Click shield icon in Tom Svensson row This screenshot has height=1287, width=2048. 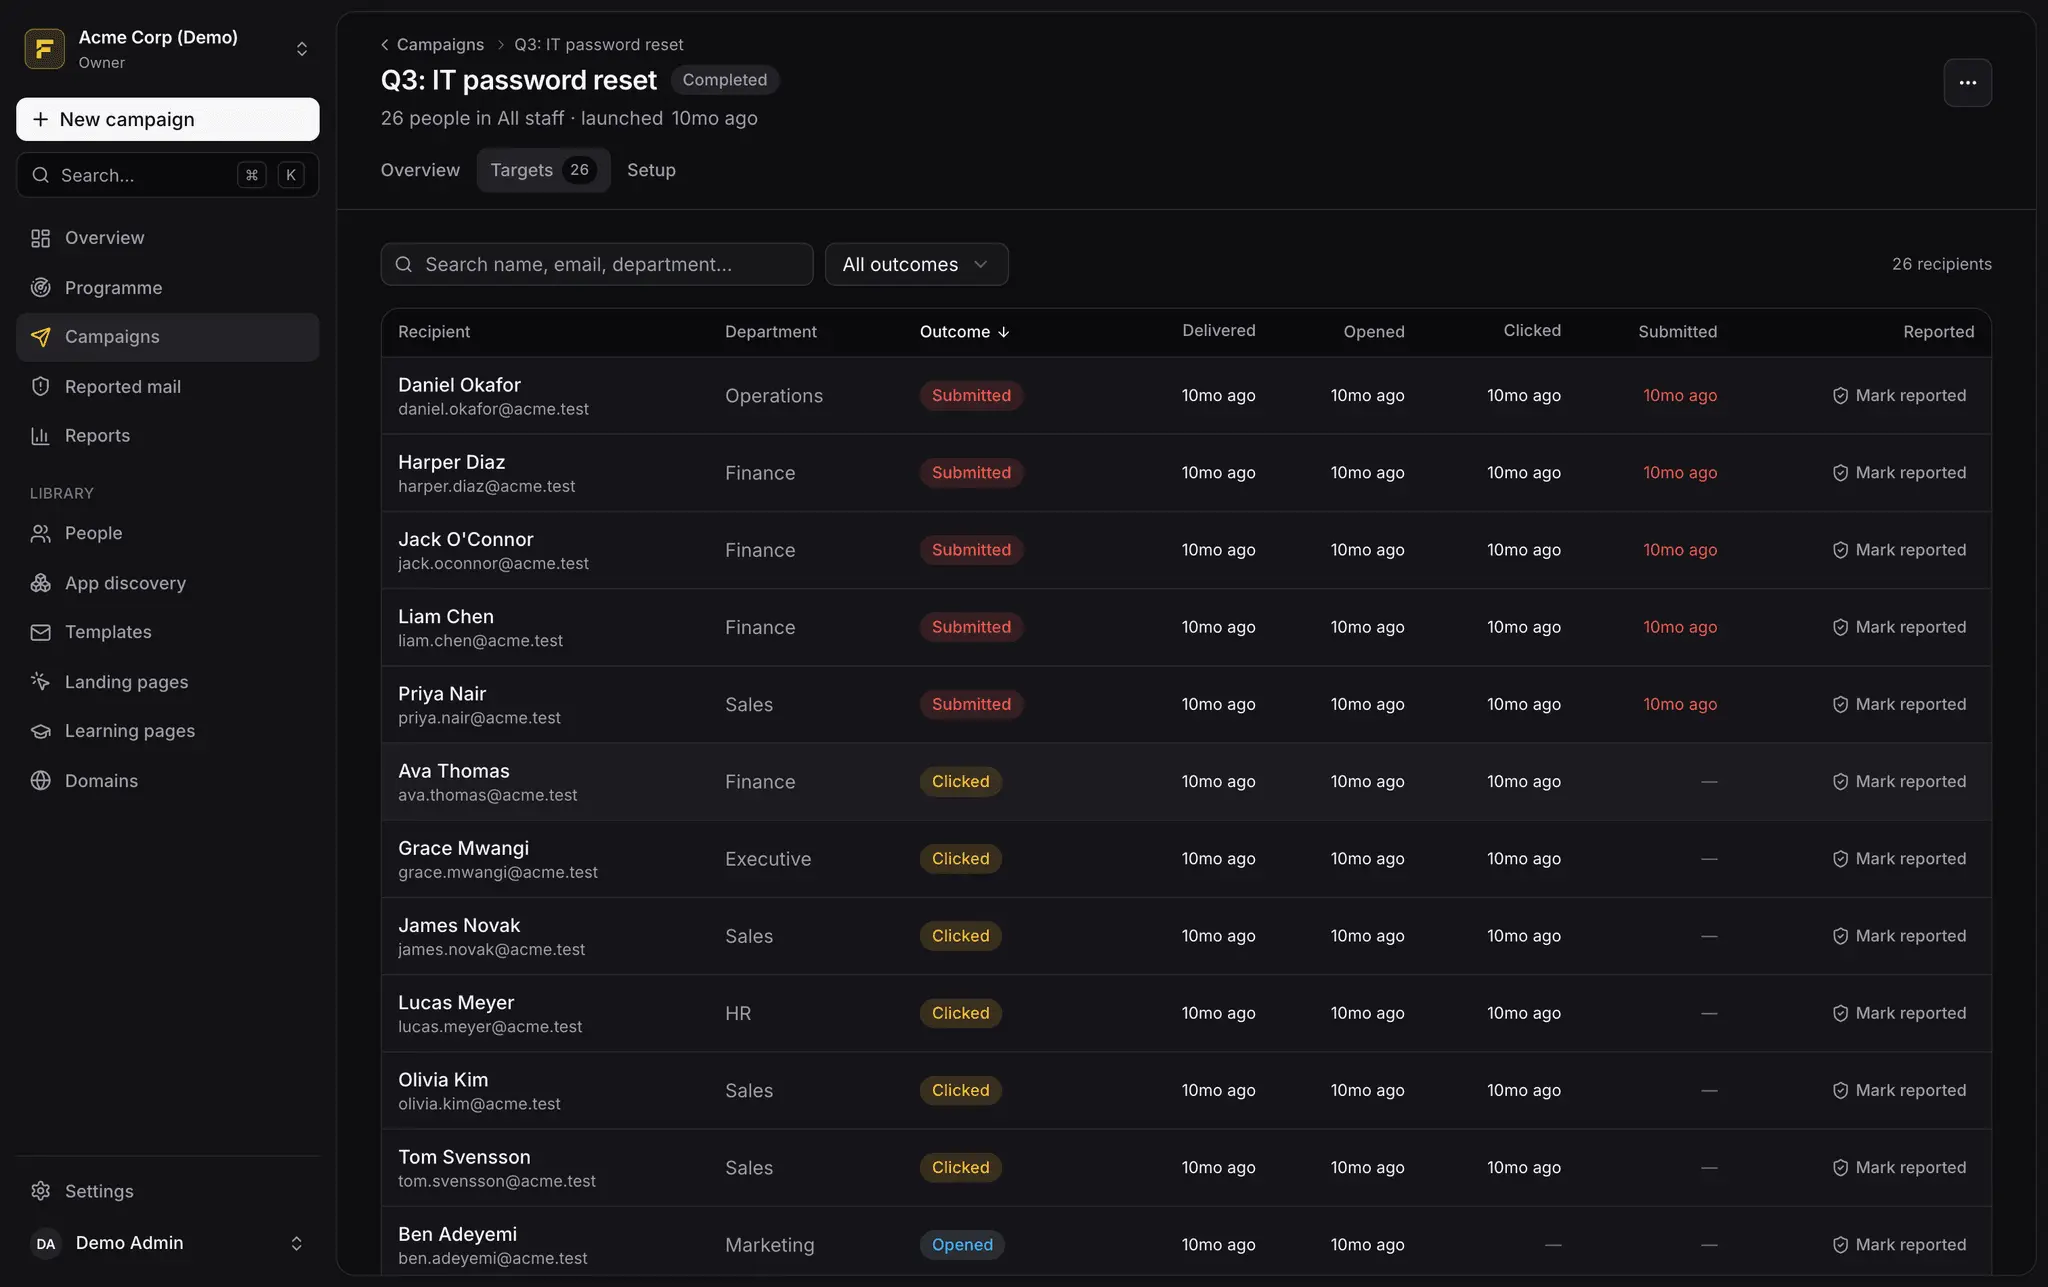pos(1840,1168)
